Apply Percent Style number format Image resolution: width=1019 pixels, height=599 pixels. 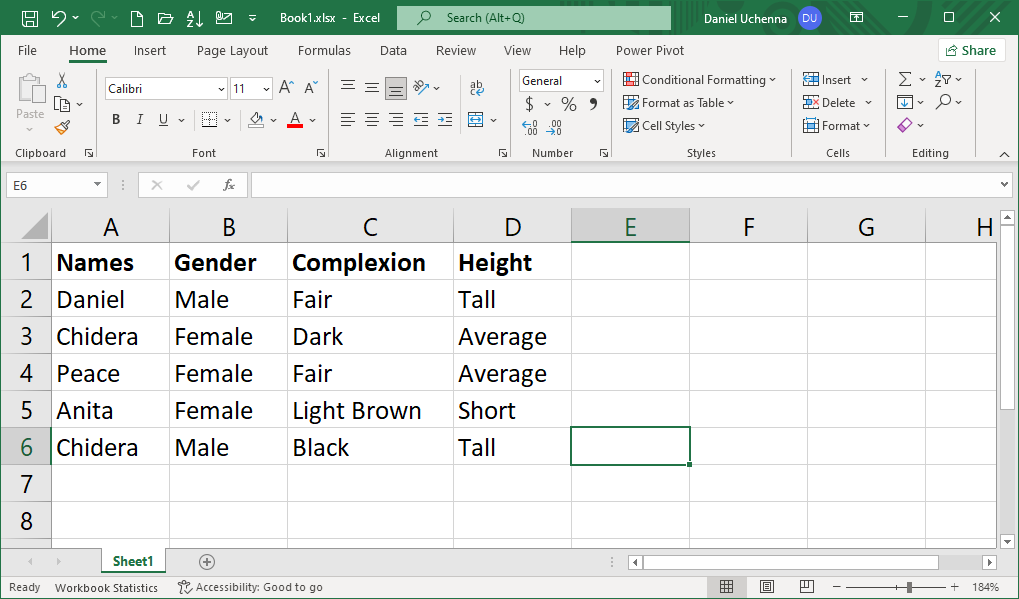(568, 104)
